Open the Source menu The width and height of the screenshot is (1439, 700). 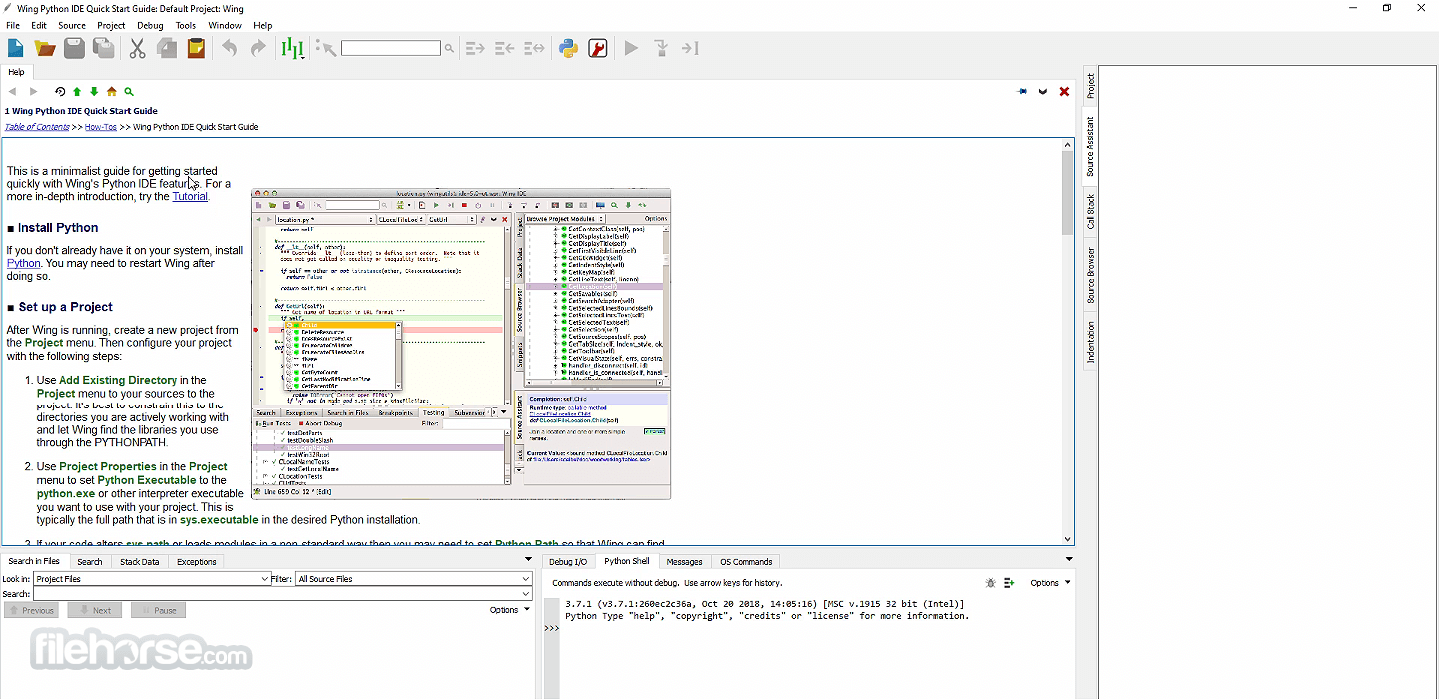(72, 25)
